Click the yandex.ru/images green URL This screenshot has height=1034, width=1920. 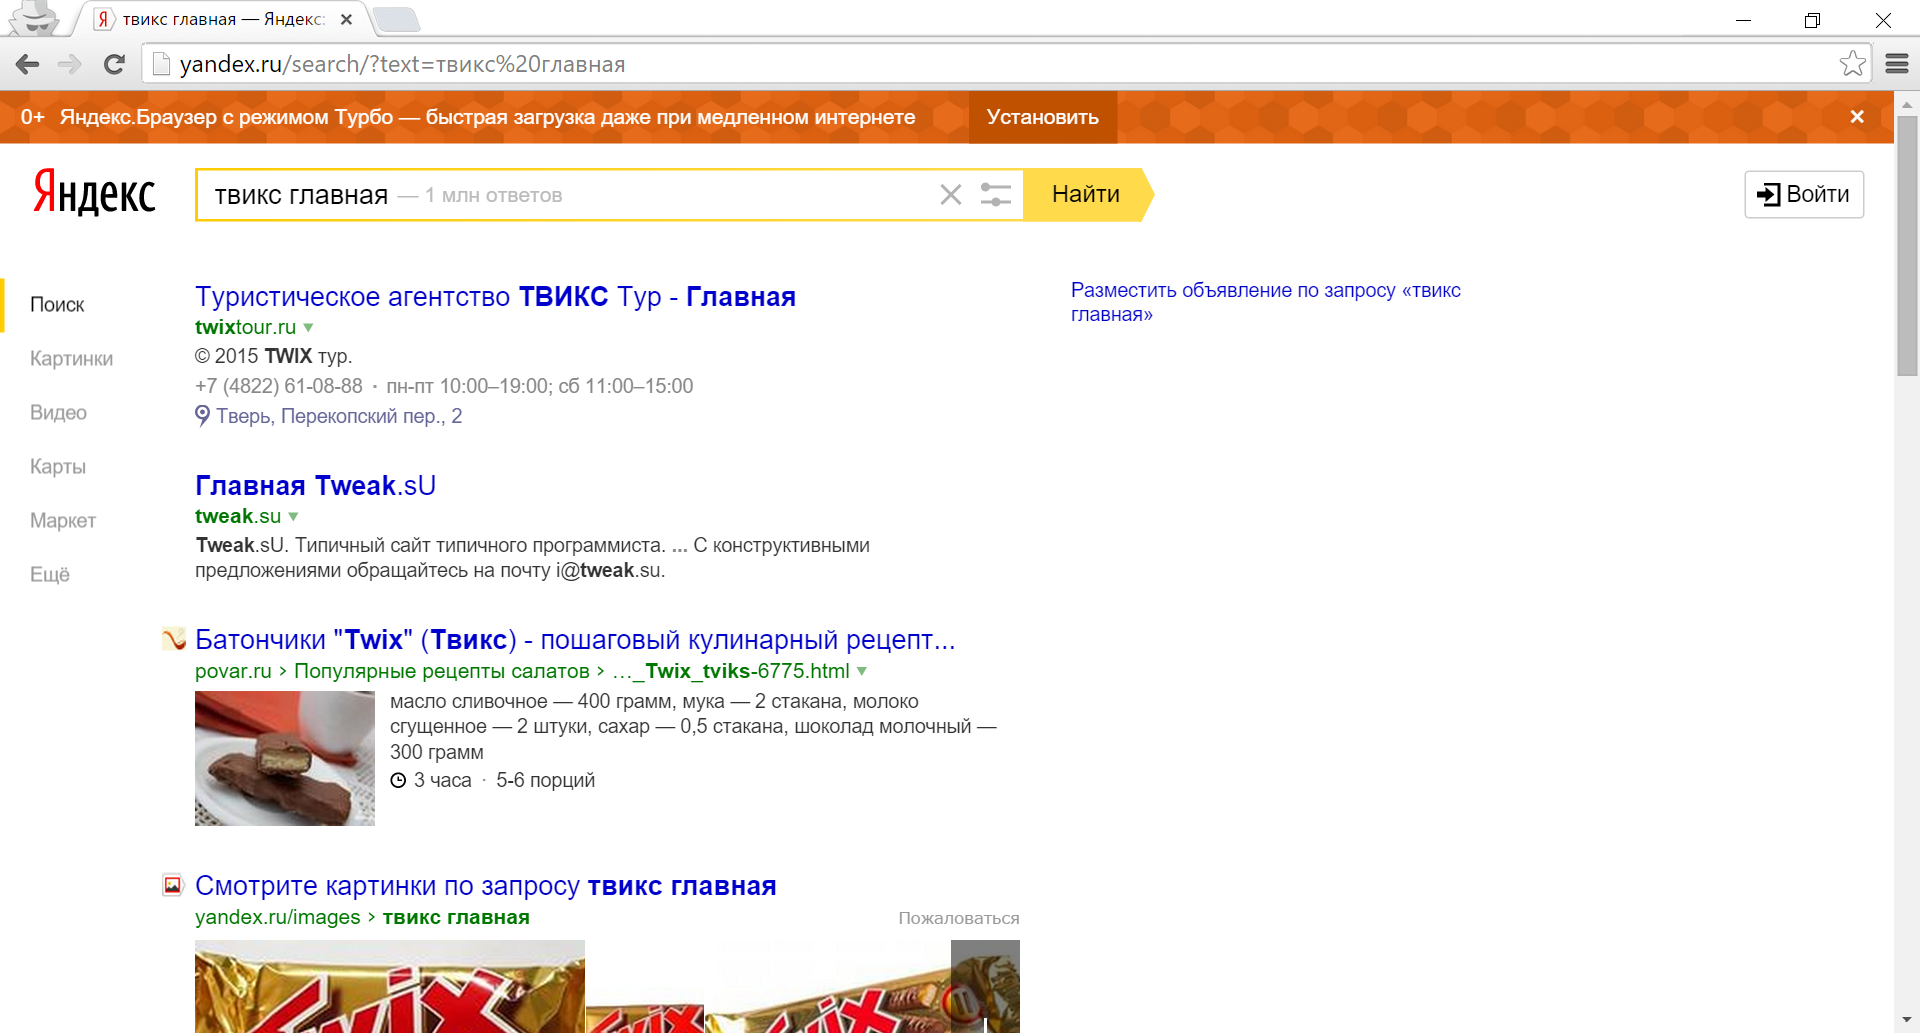277,917
